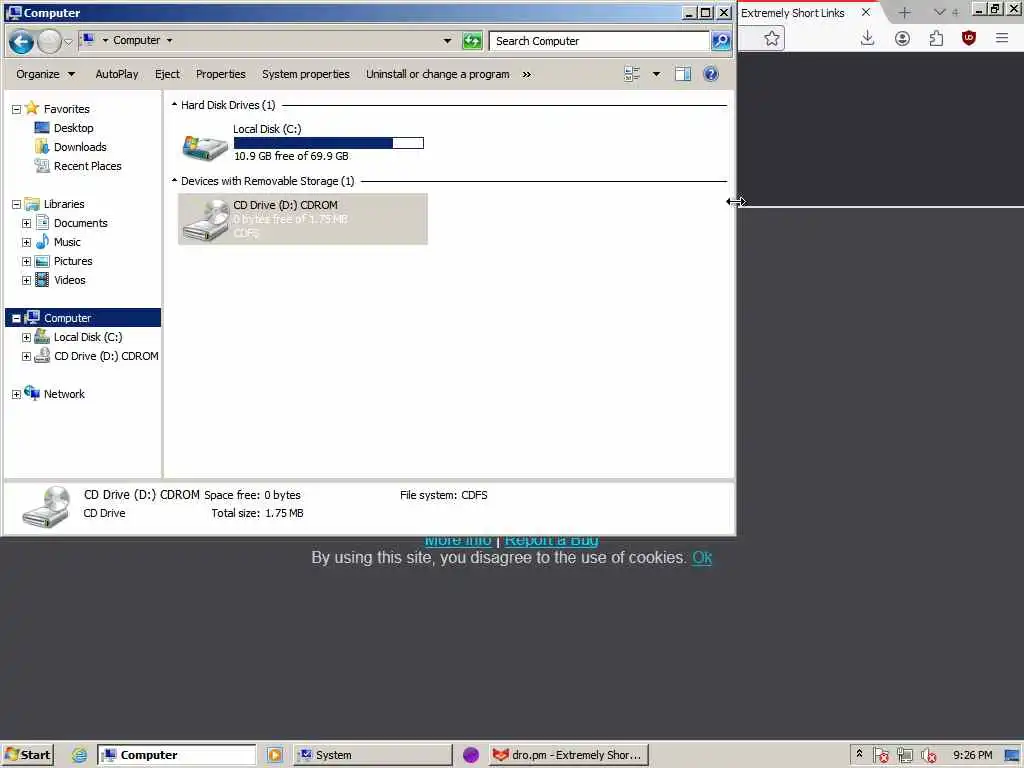Select the Local Disk (C:) drive icon

tap(204, 146)
